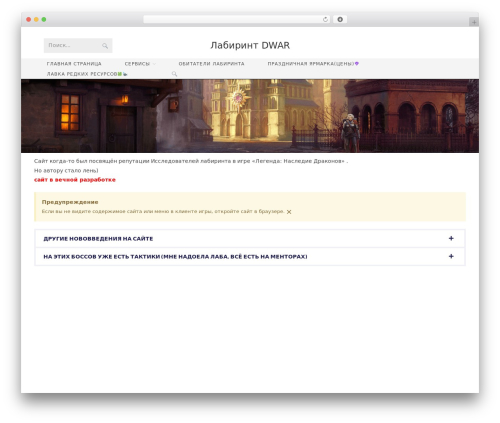Open ЛАВКА РЕДКИХ РЕСУРСОВ menu item
Screen dimensions: 500x423
[87, 74]
